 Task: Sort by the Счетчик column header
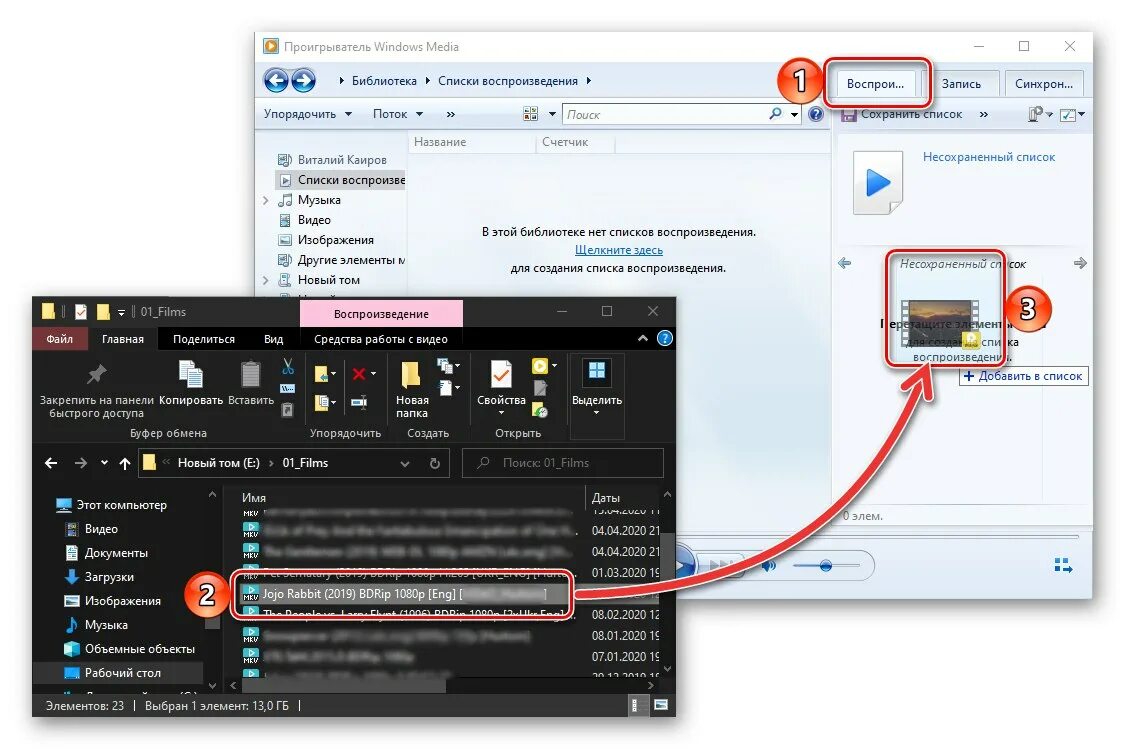point(565,142)
